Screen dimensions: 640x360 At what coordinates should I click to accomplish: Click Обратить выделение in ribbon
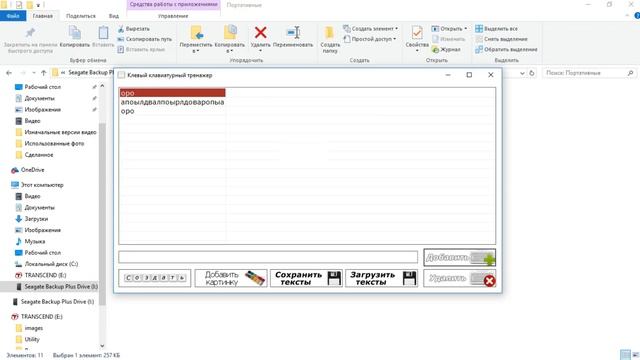506,49
